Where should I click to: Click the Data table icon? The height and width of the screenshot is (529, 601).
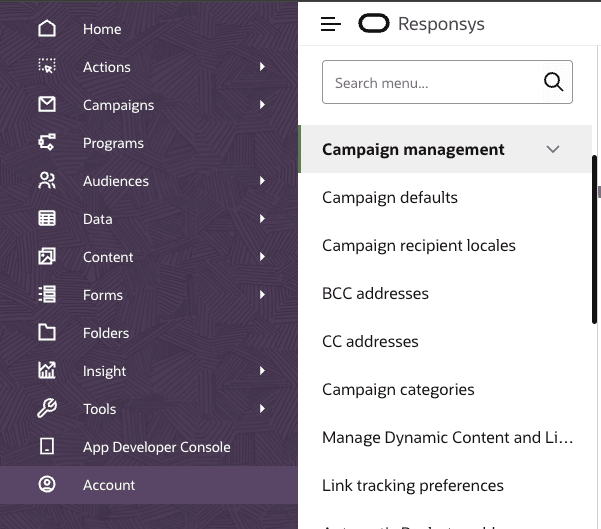point(47,218)
